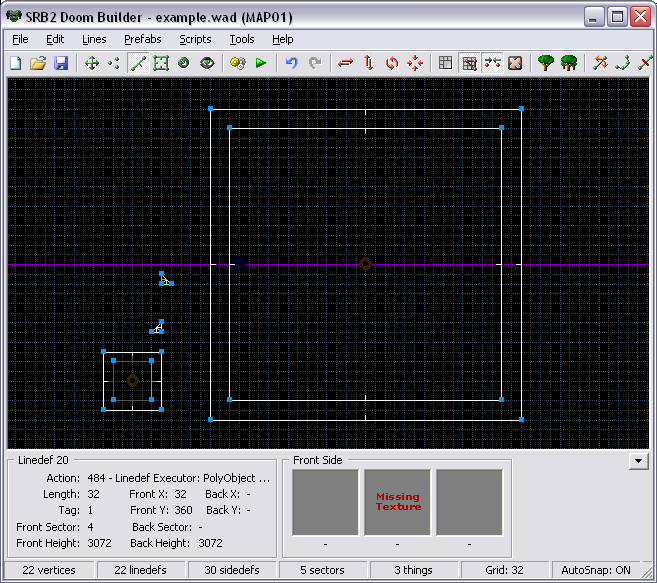Click the red circular Rotate selection icon

coord(392,63)
